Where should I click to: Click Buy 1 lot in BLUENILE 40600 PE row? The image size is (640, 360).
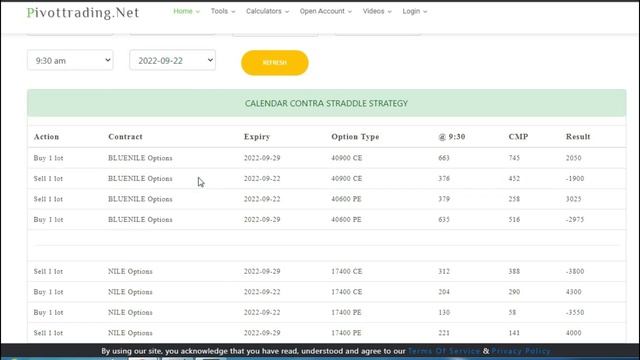(x=48, y=219)
